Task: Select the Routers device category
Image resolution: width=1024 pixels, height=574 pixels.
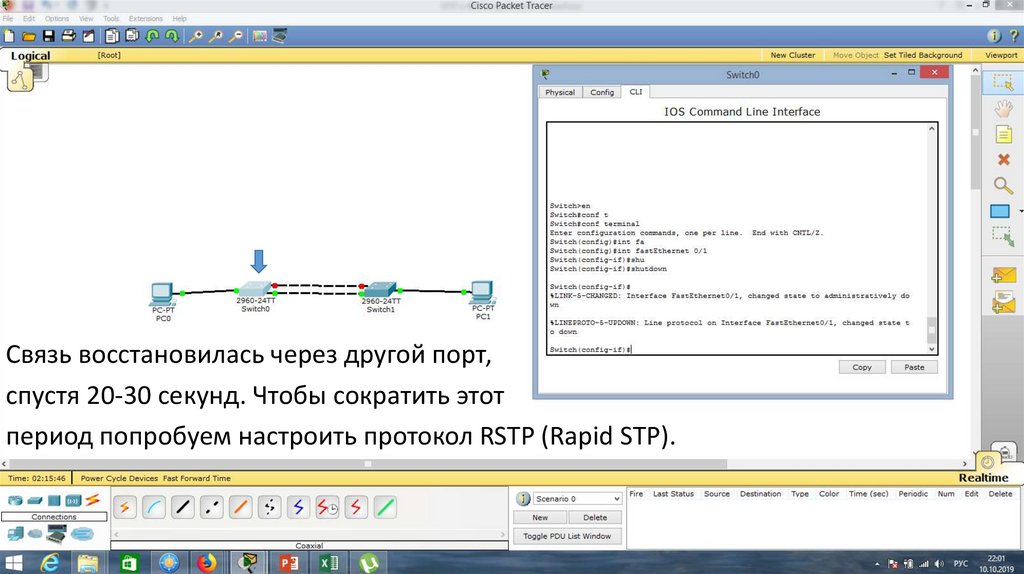Action: [x=14, y=501]
